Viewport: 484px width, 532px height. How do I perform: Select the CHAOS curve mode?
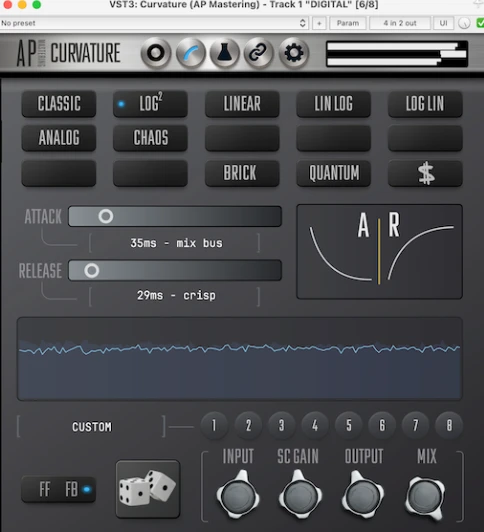click(x=150, y=138)
